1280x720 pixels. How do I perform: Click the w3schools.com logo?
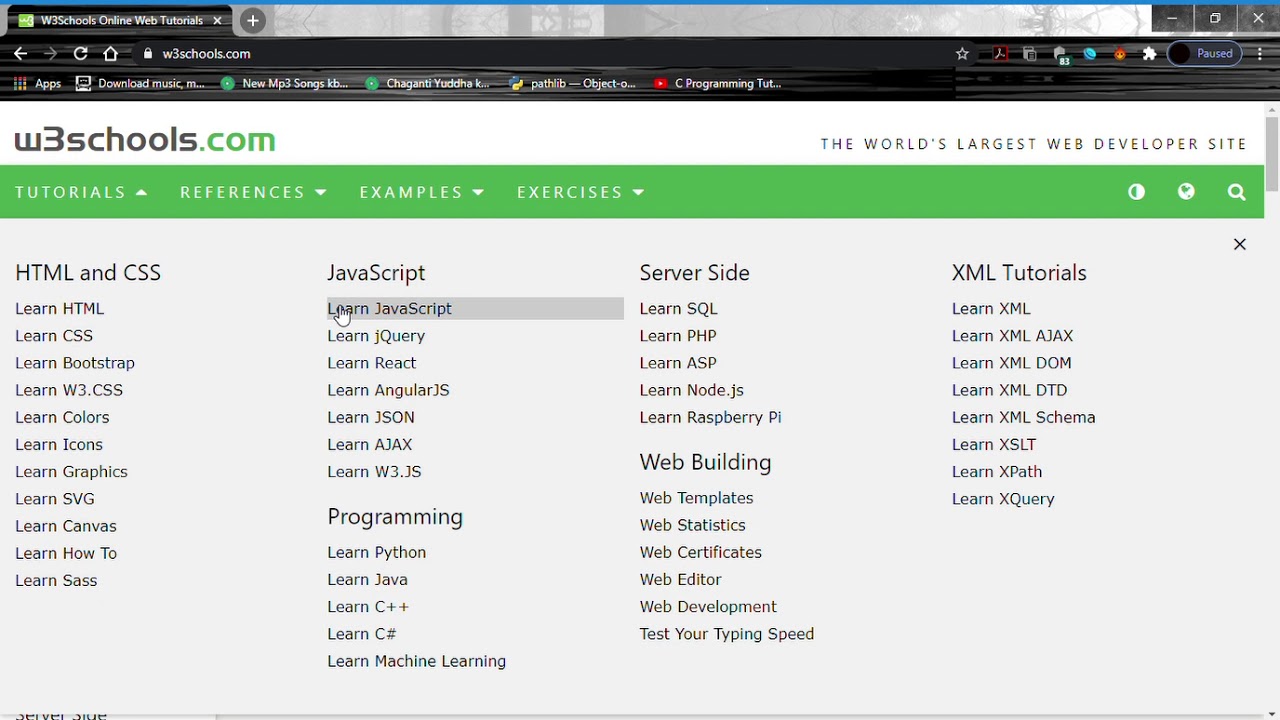[145, 140]
